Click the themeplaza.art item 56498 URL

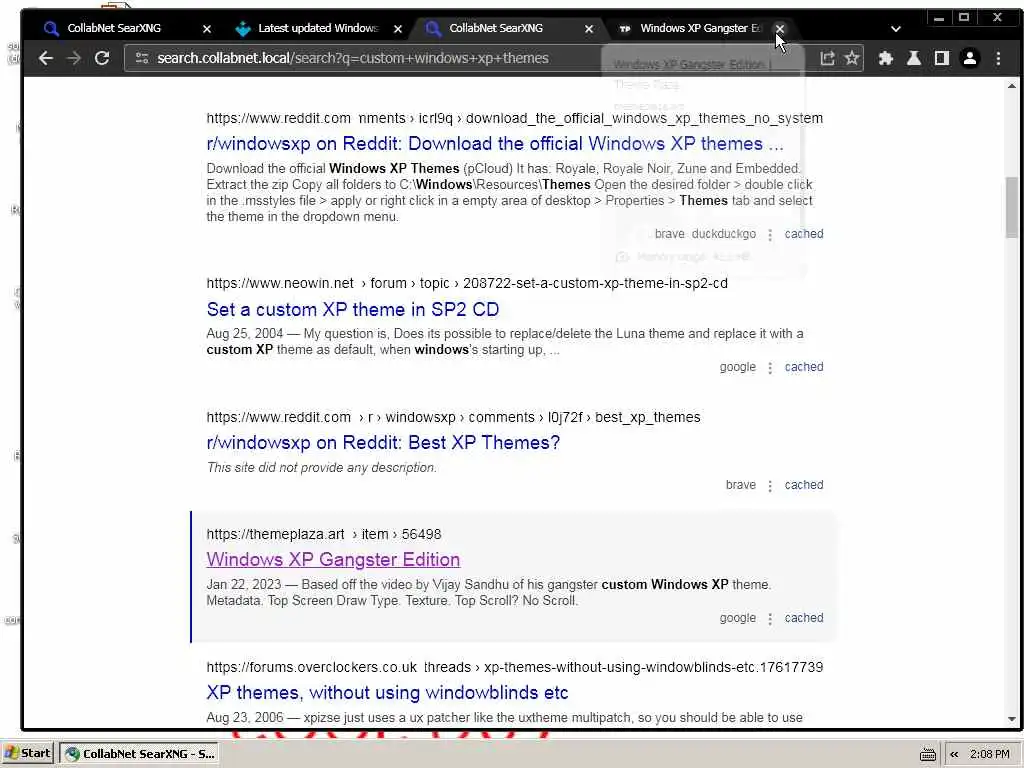pyautogui.click(x=324, y=534)
